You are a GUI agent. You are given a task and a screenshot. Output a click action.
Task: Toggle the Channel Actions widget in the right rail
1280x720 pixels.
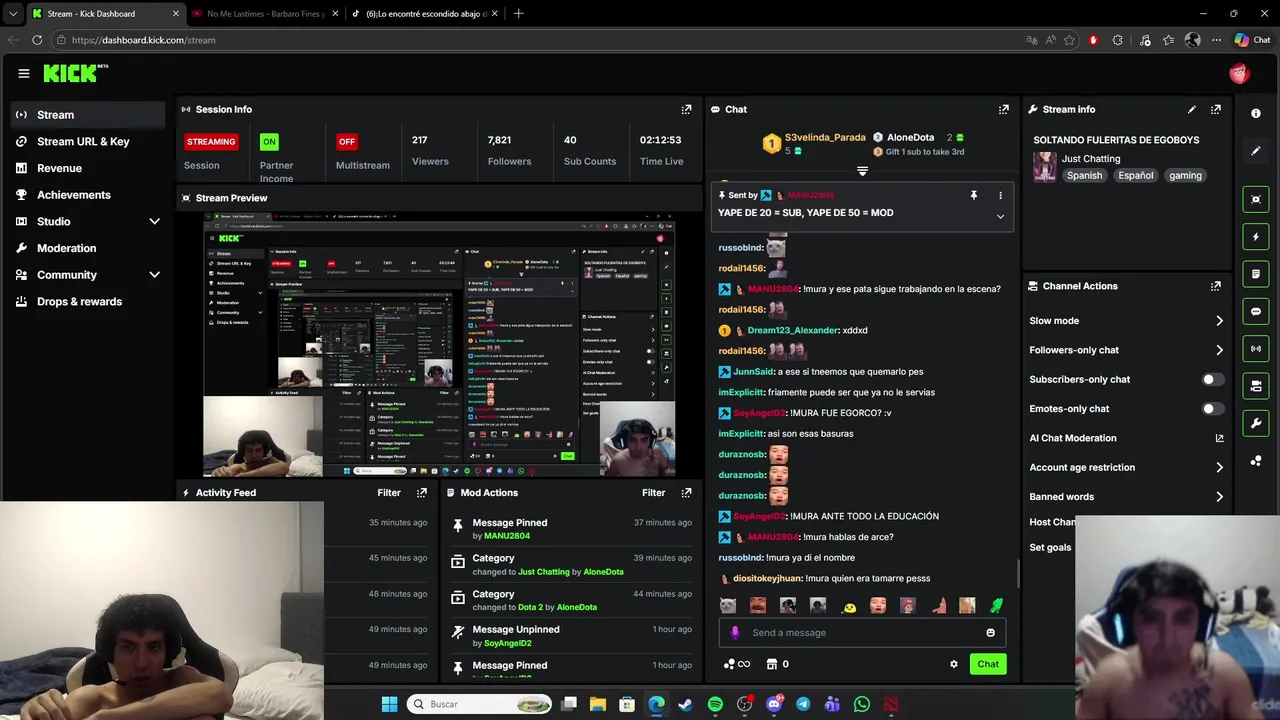1256,386
